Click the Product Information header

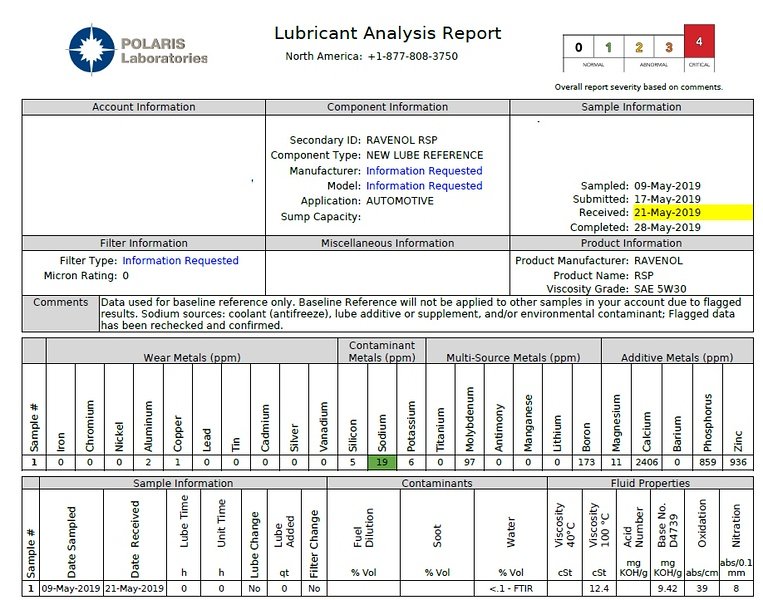(631, 243)
